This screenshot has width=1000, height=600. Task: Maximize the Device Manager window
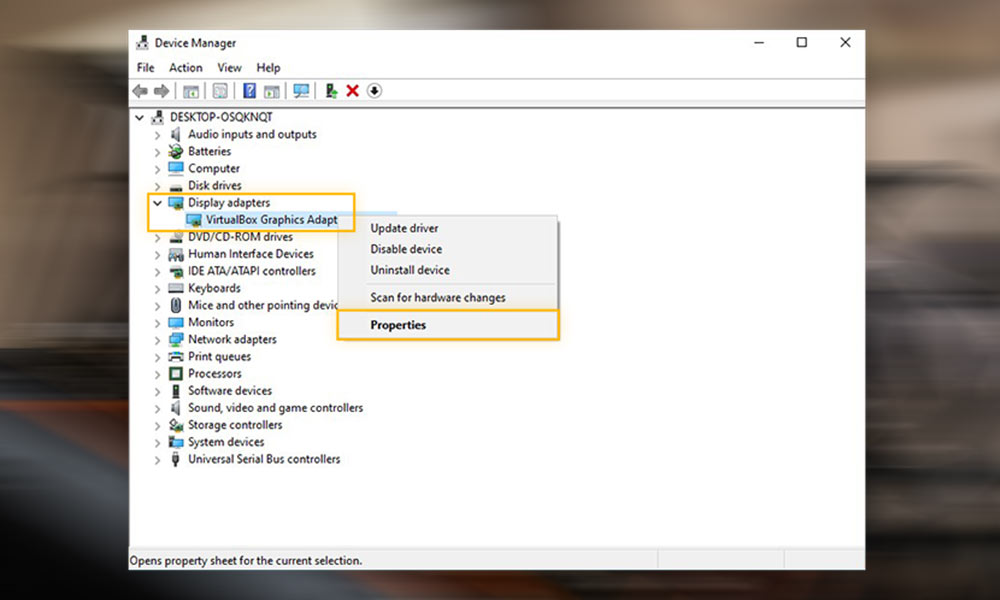tap(802, 43)
